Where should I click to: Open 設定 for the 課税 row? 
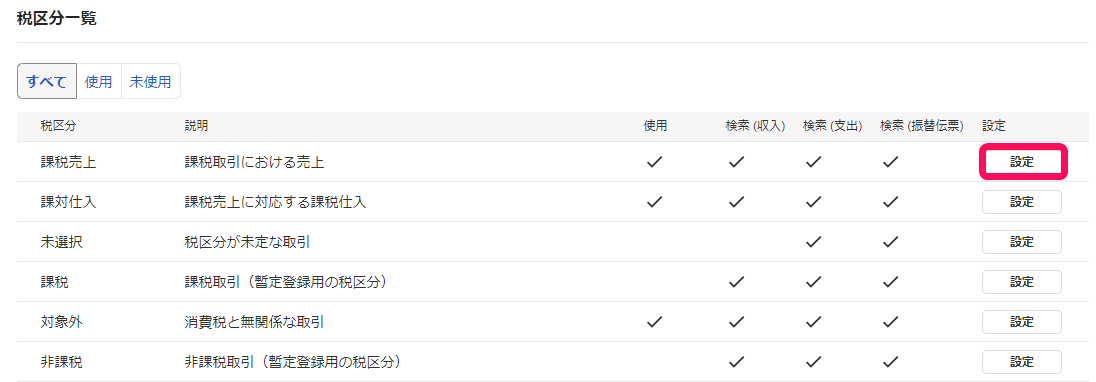(x=1021, y=282)
